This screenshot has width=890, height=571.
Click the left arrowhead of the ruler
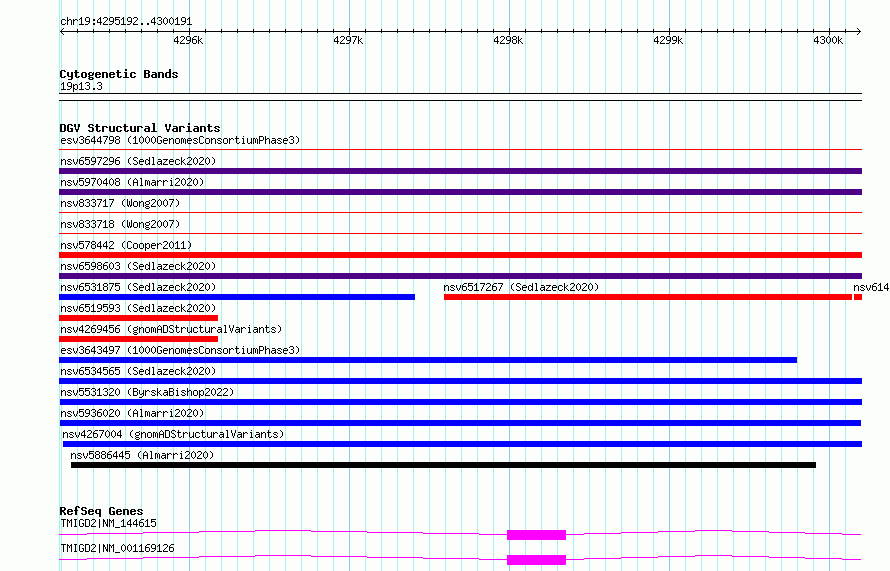[x=62, y=32]
